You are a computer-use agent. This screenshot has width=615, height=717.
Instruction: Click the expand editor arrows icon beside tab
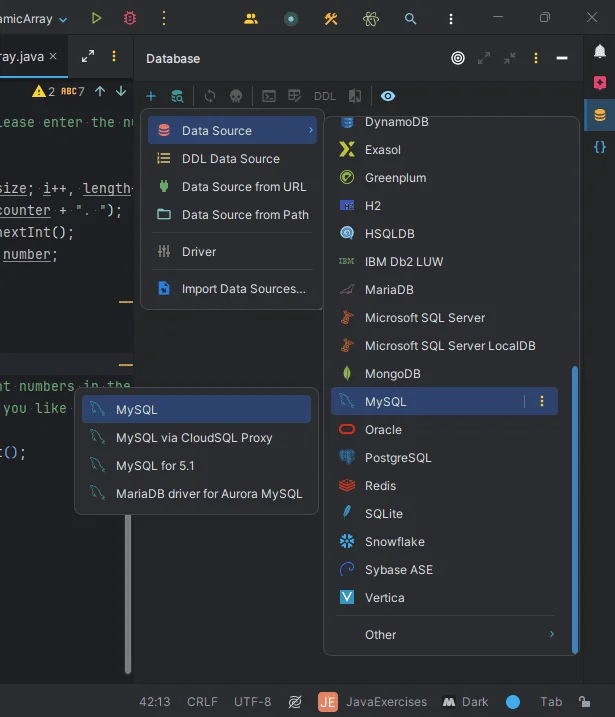88,56
